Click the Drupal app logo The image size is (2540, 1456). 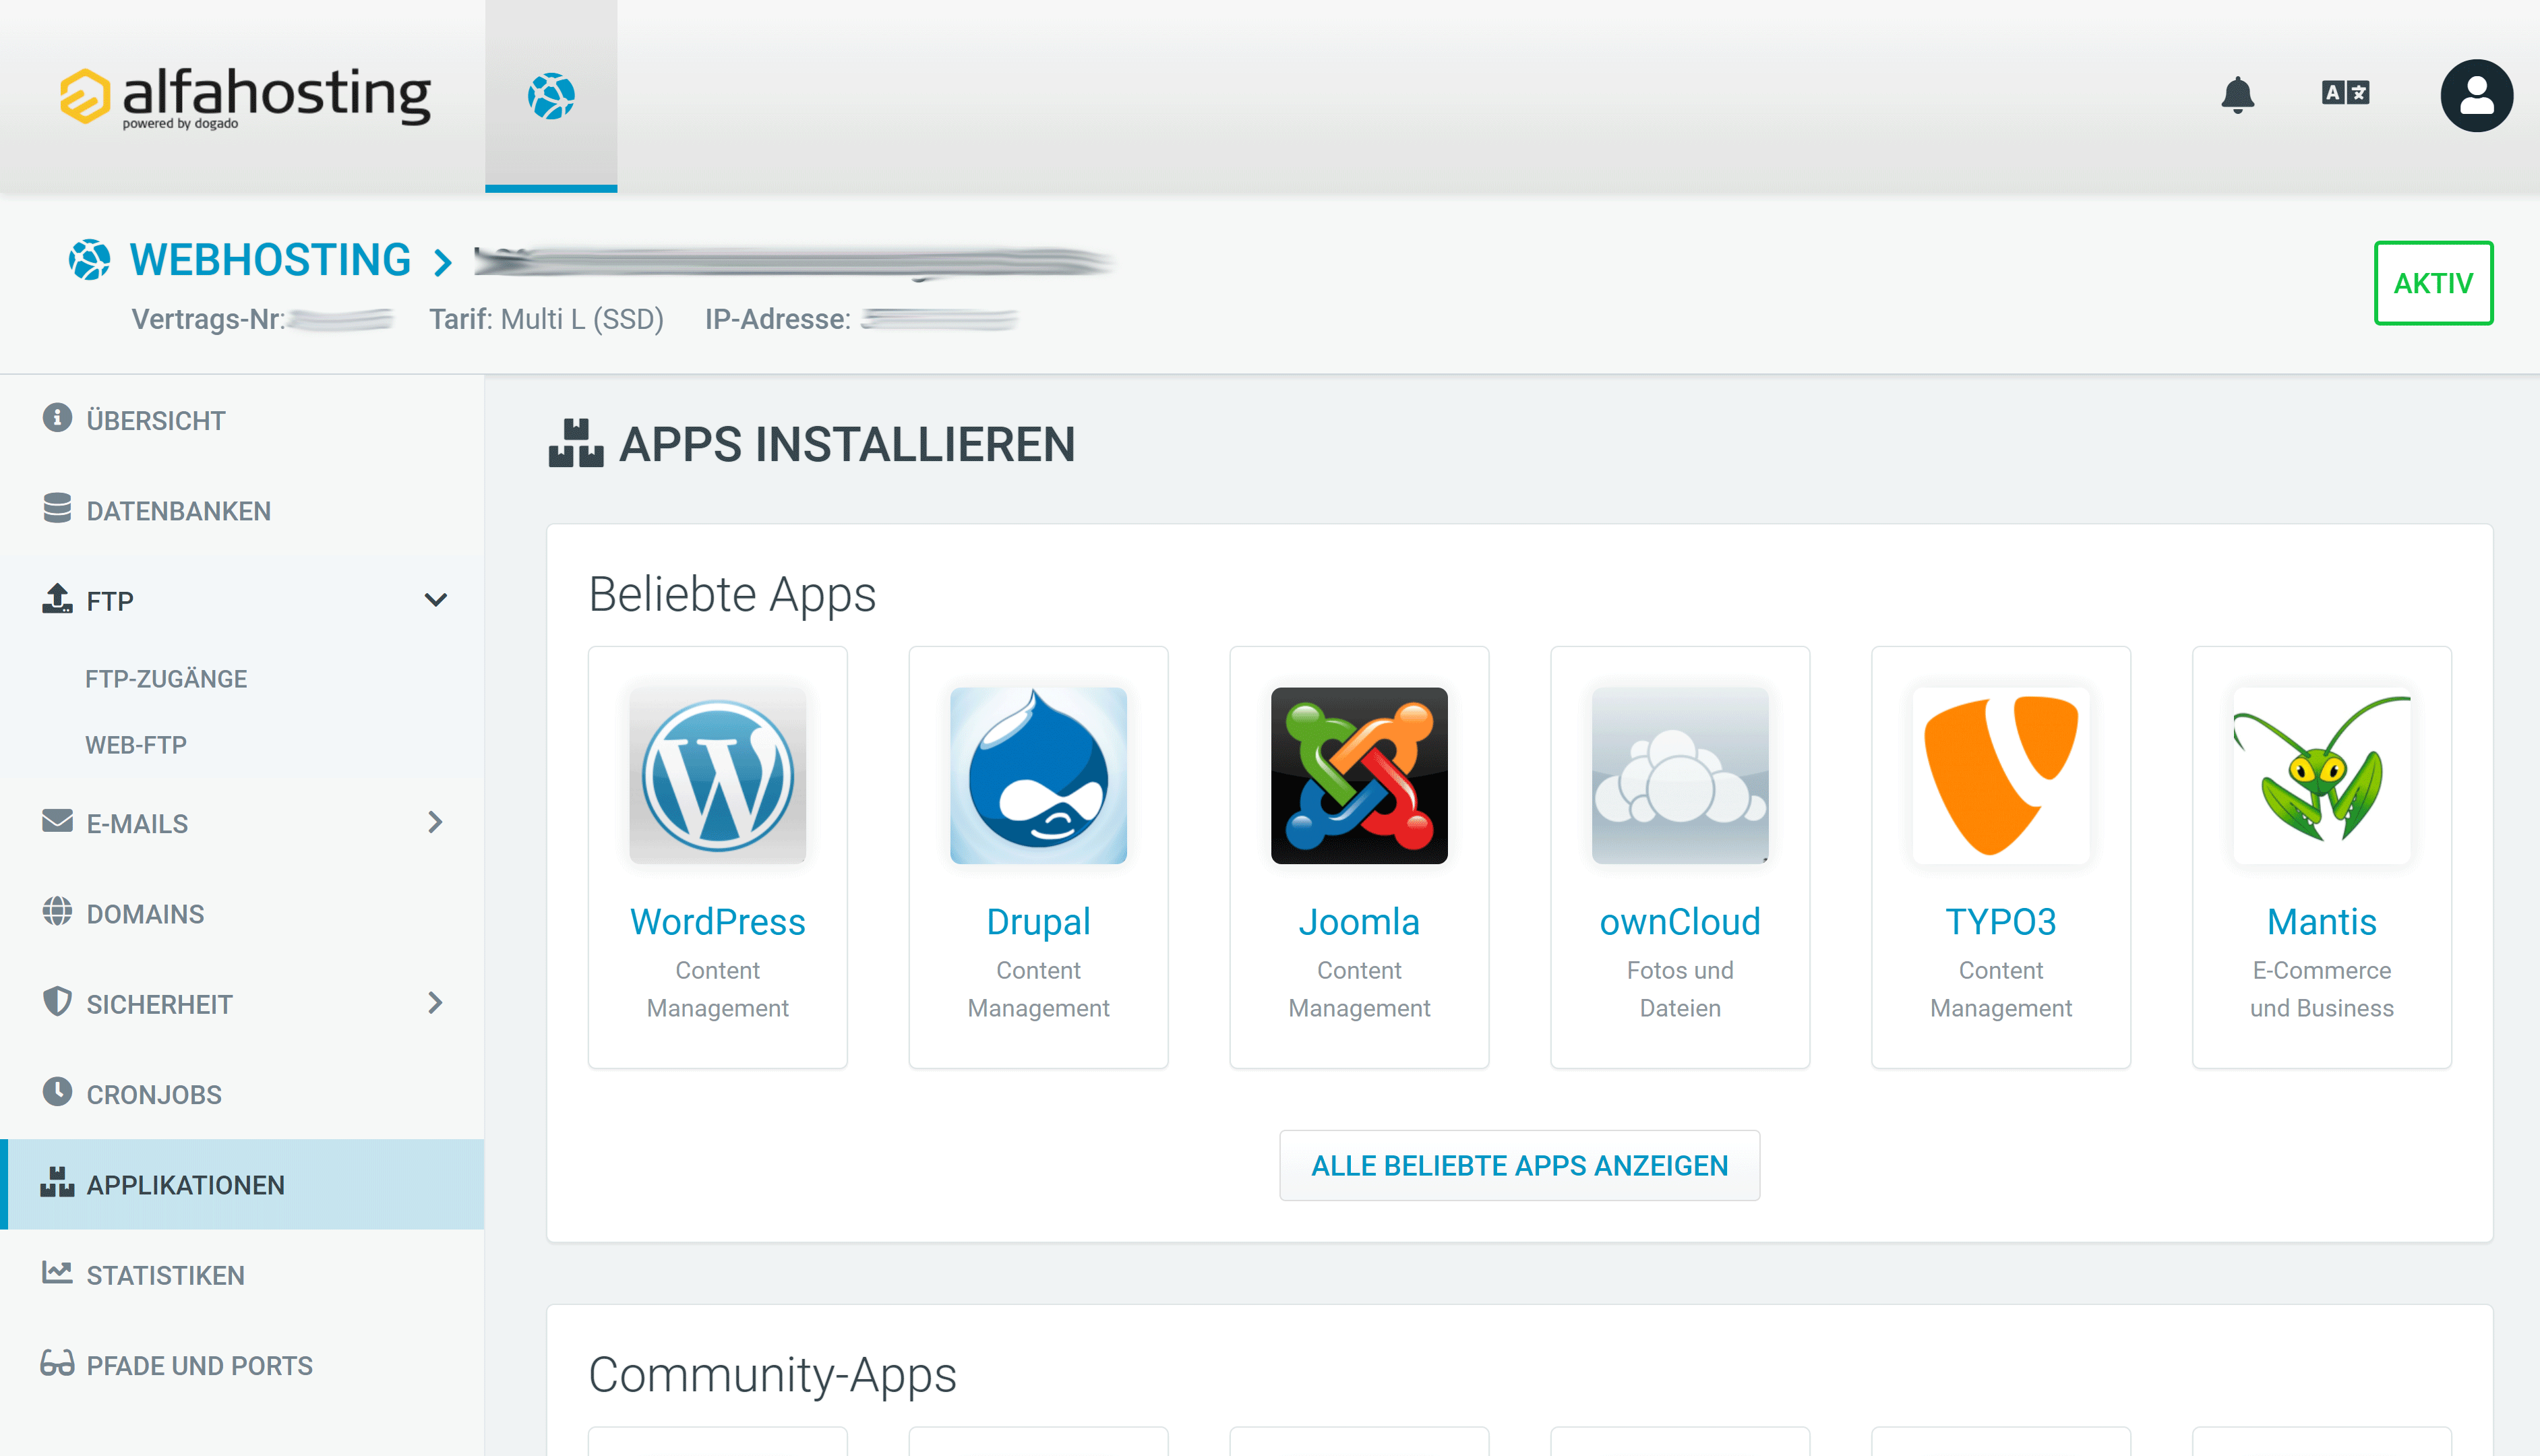[x=1038, y=775]
